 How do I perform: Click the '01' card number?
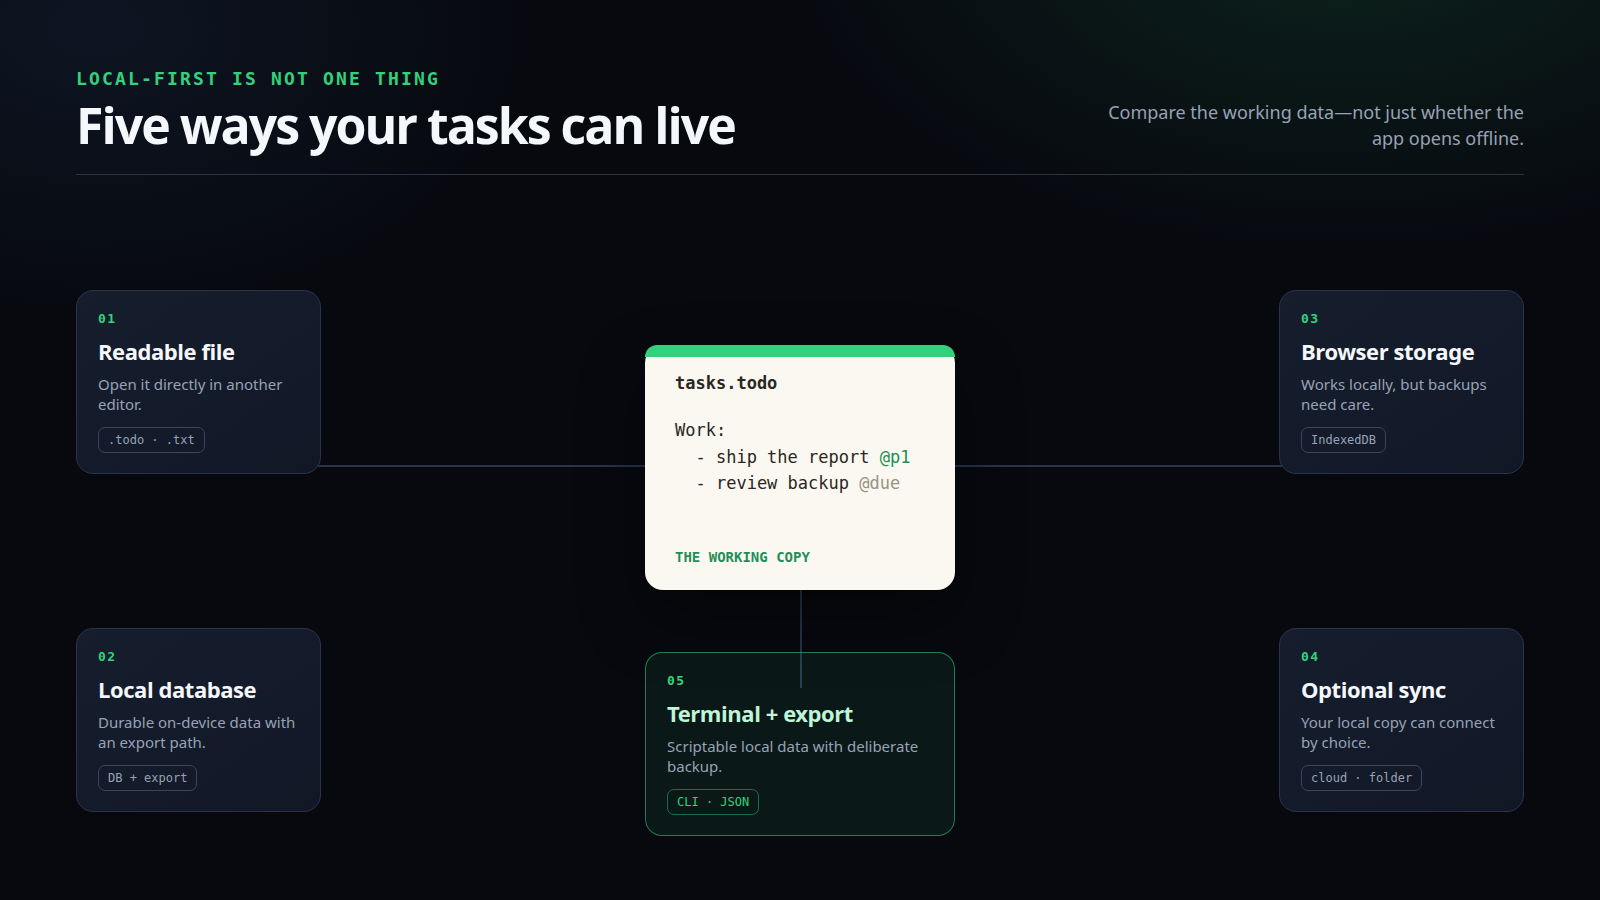tap(107, 319)
